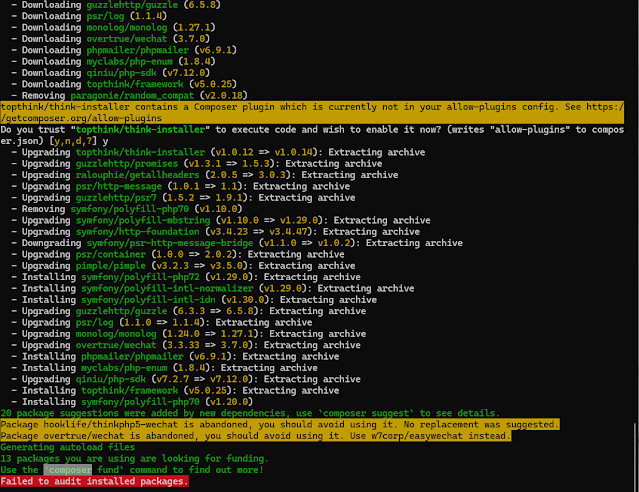Click the '[y,n,d,?]' prompt options

point(73,141)
